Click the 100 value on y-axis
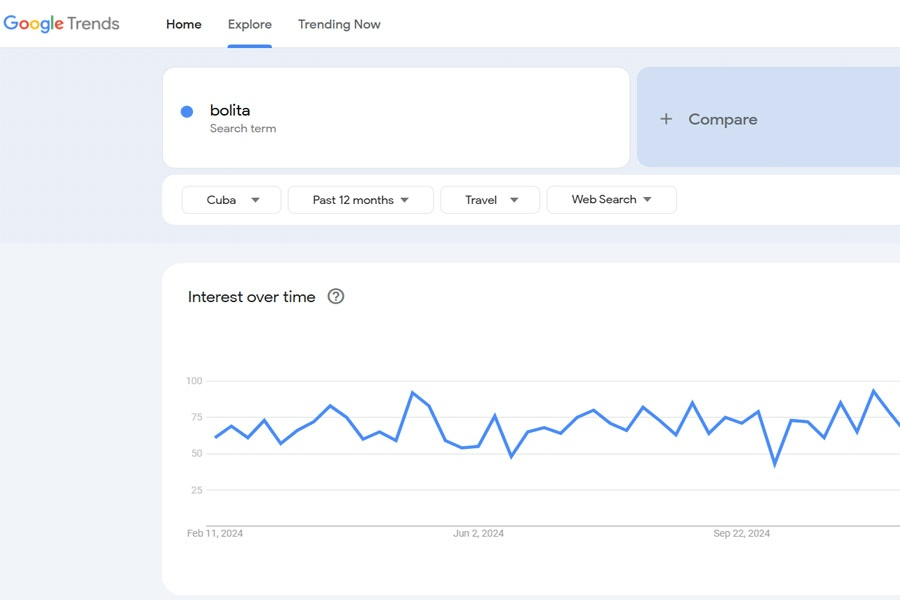This screenshot has height=600, width=900. tap(193, 381)
